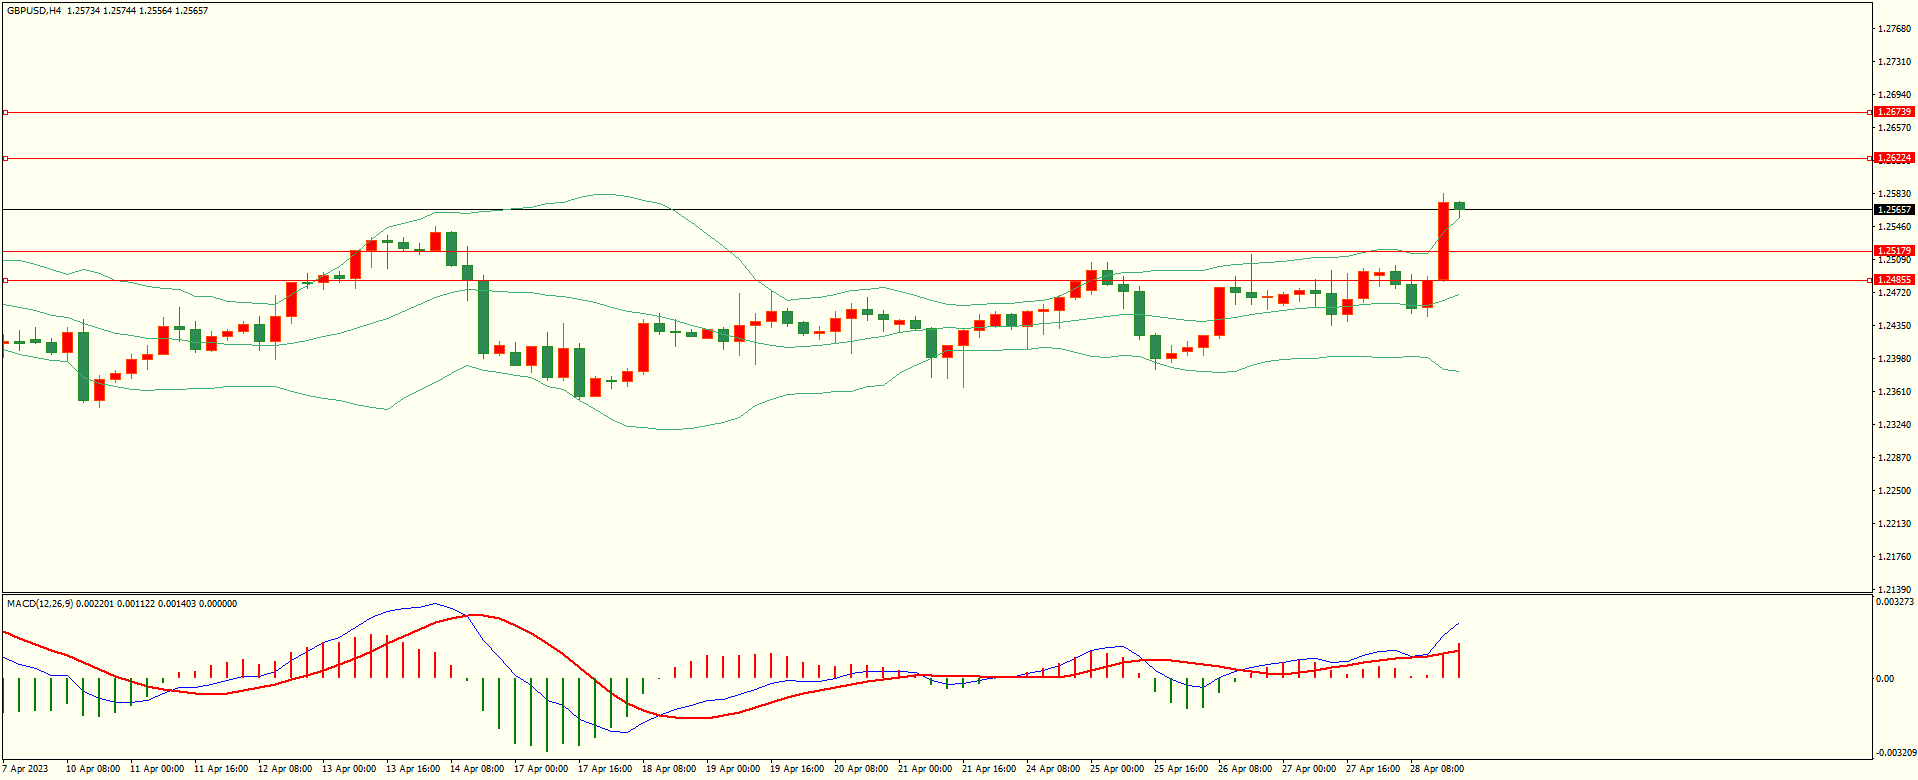Click the 1.27310 price axis label

(1895, 62)
